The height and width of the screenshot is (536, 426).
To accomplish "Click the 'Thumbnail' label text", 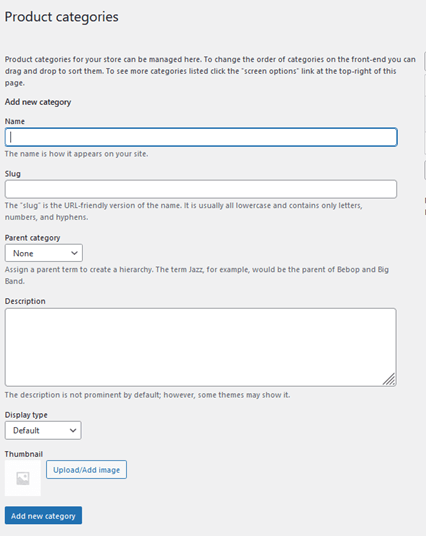I will pyautogui.click(x=24, y=454).
